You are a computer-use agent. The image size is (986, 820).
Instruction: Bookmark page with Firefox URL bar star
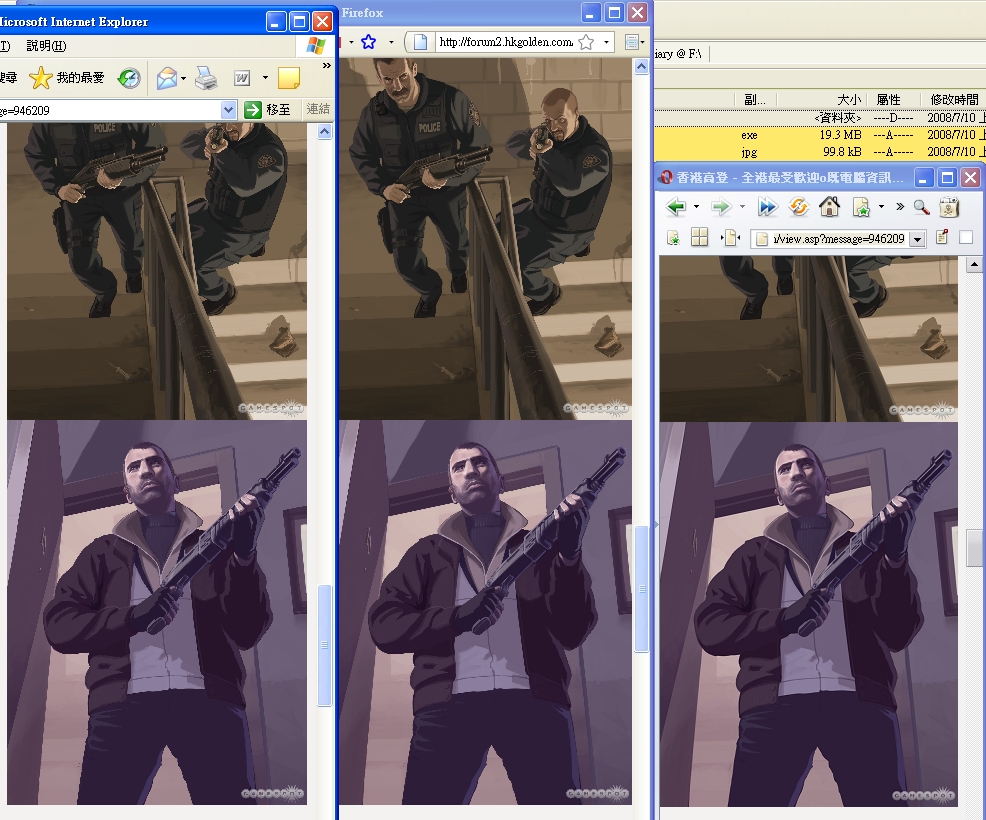click(x=586, y=42)
